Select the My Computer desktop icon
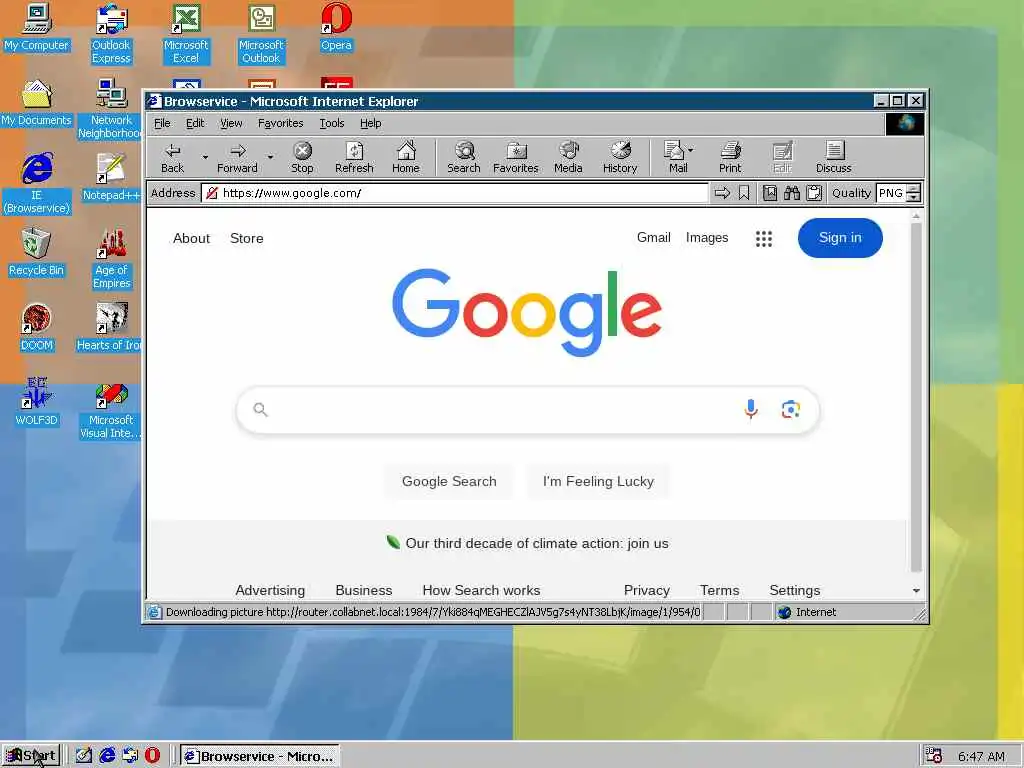The height and width of the screenshot is (768, 1024). click(x=37, y=27)
